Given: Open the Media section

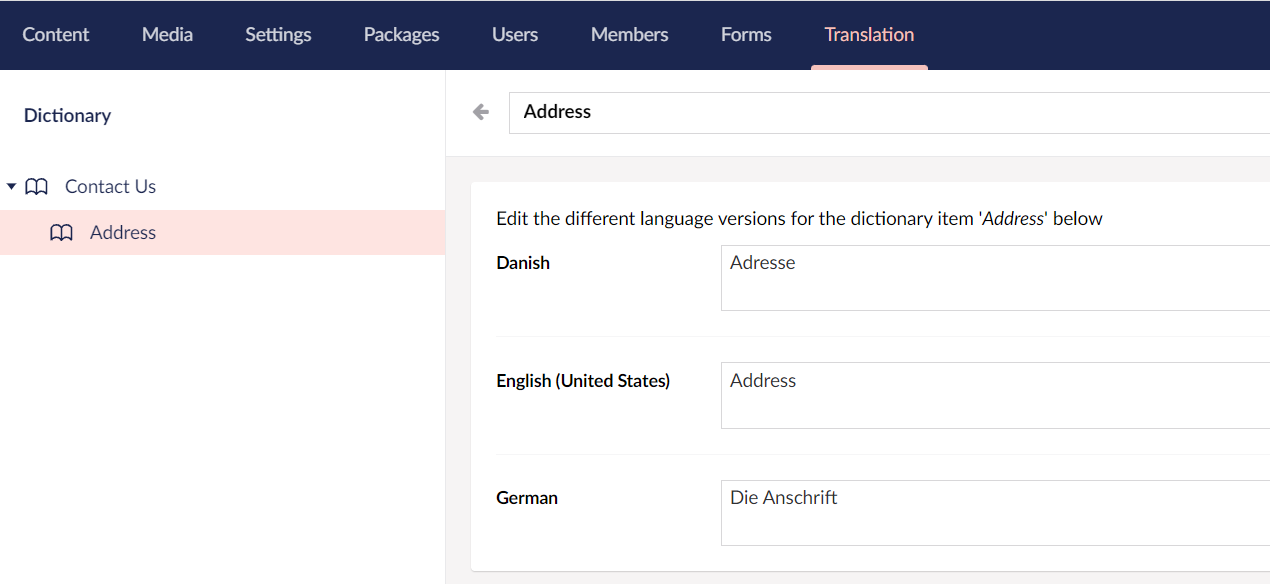Looking at the screenshot, I should pyautogui.click(x=167, y=35).
